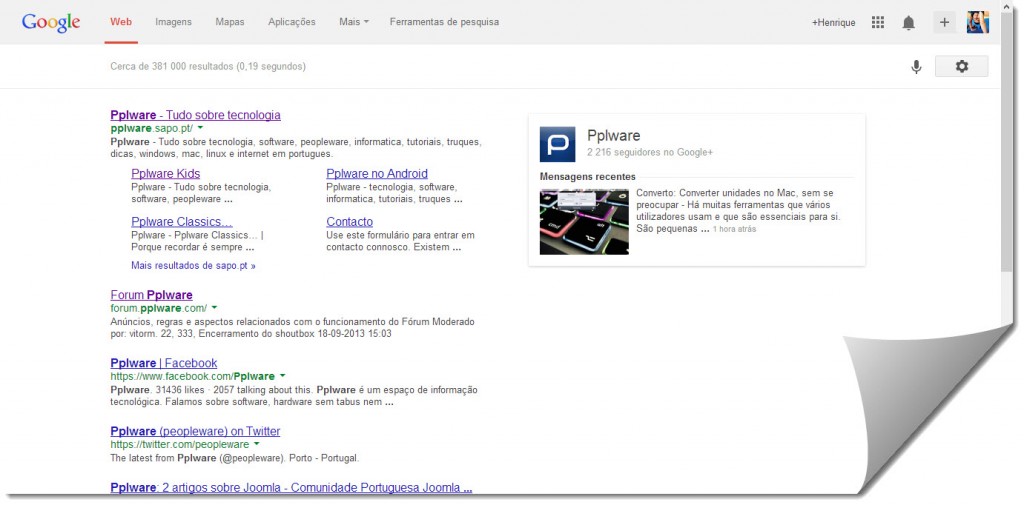Open Ferramentas de pesquisa
This screenshot has width=1024, height=505.
point(444,22)
